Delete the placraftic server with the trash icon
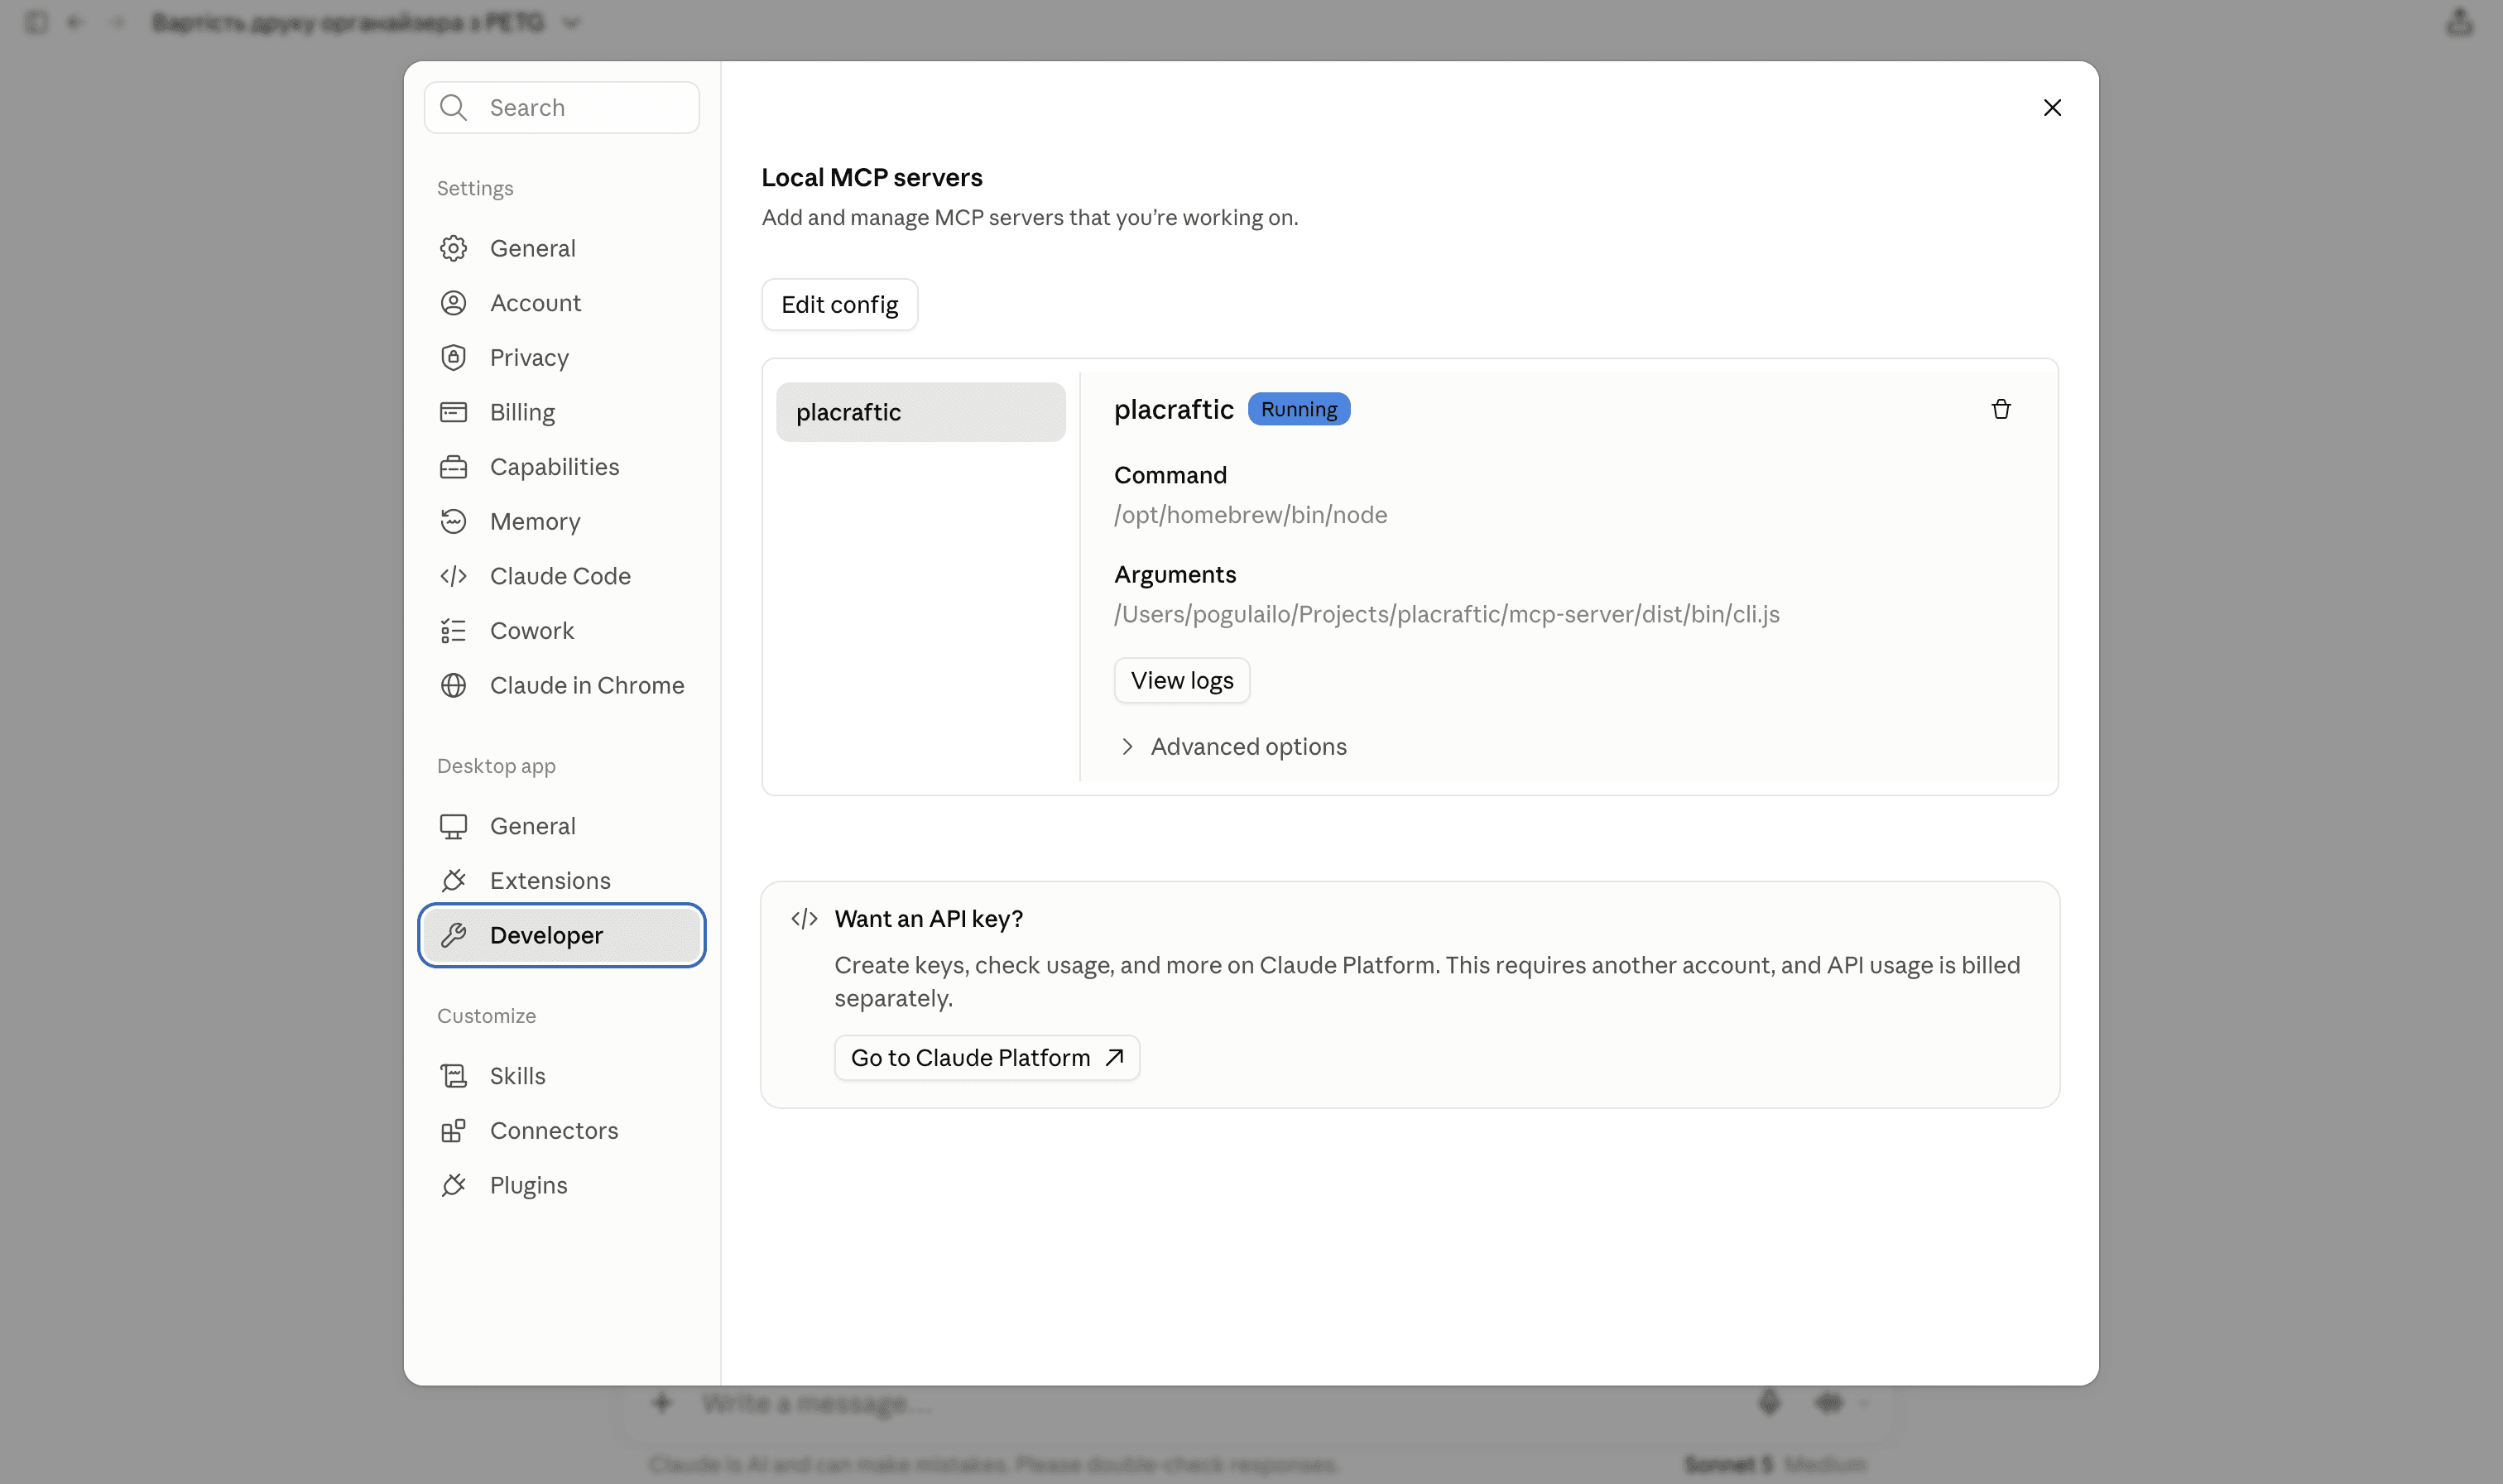This screenshot has height=1484, width=2503. [2000, 409]
